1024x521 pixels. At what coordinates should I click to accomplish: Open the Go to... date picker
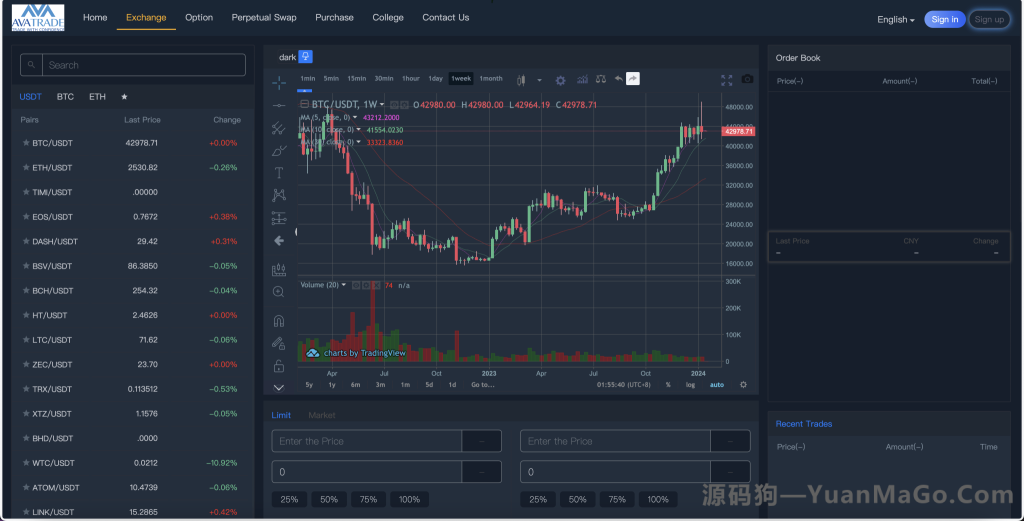[483, 385]
